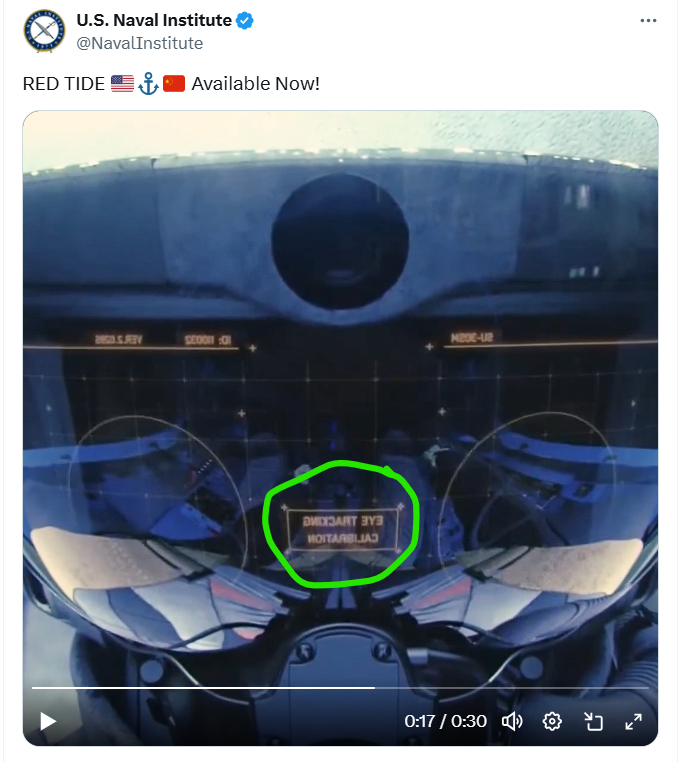Screen dimensions: 698x762
Task: Open the U.S. Naval Institute display name link
Action: 154,20
